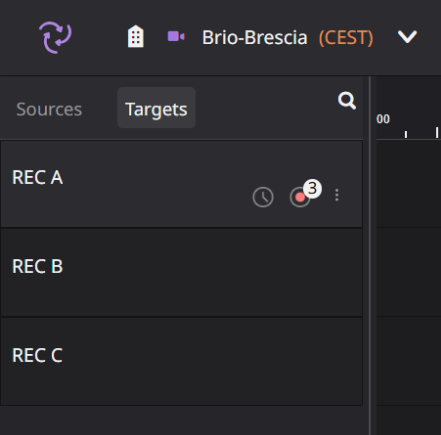Click the purple video camera icon

[176, 36]
